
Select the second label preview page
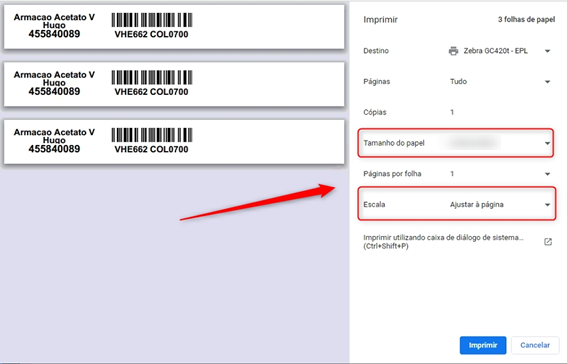point(174,84)
